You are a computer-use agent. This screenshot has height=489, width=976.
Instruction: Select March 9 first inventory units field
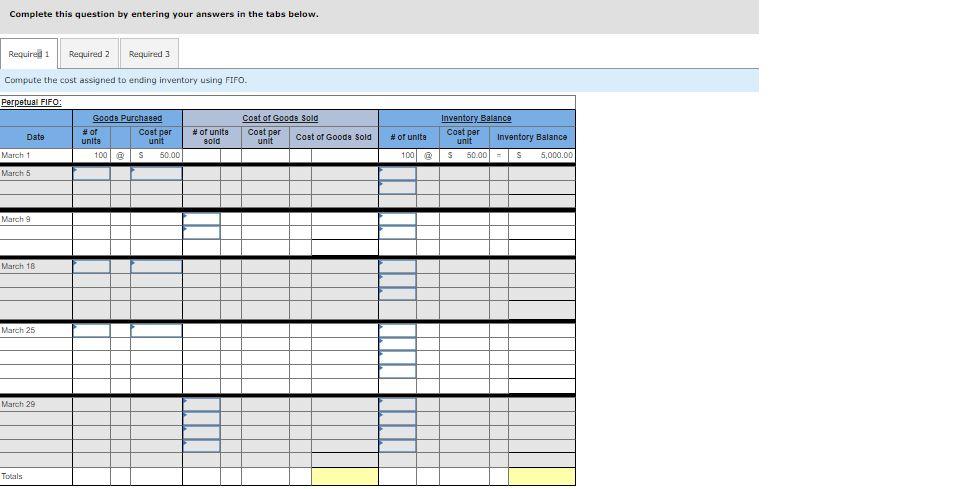tap(398, 219)
